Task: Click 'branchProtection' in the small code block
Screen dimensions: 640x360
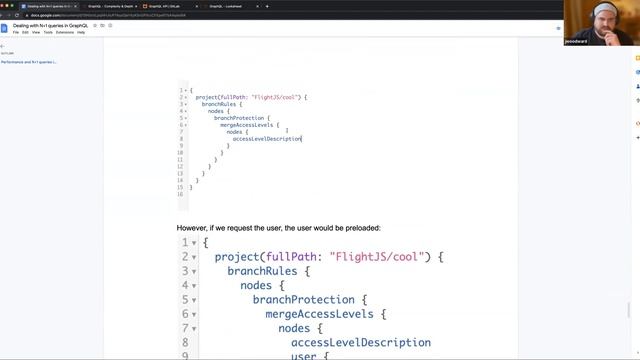Action: (x=239, y=118)
